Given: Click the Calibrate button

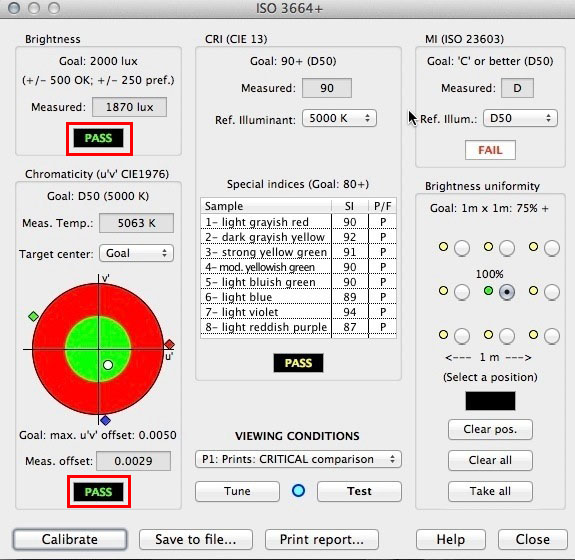Looking at the screenshot, I should pyautogui.click(x=70, y=539).
